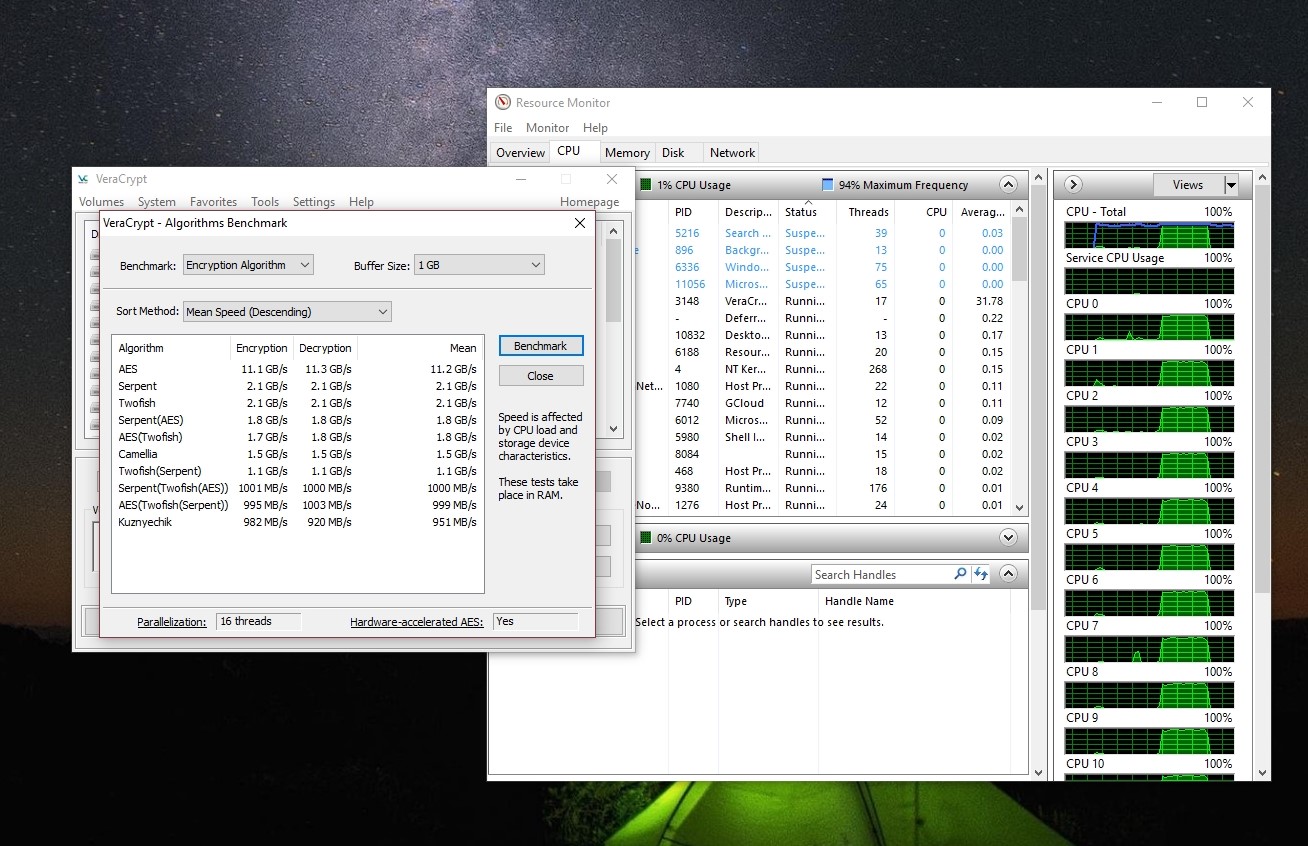
Task: Click the Parallelization link
Action: pos(172,621)
